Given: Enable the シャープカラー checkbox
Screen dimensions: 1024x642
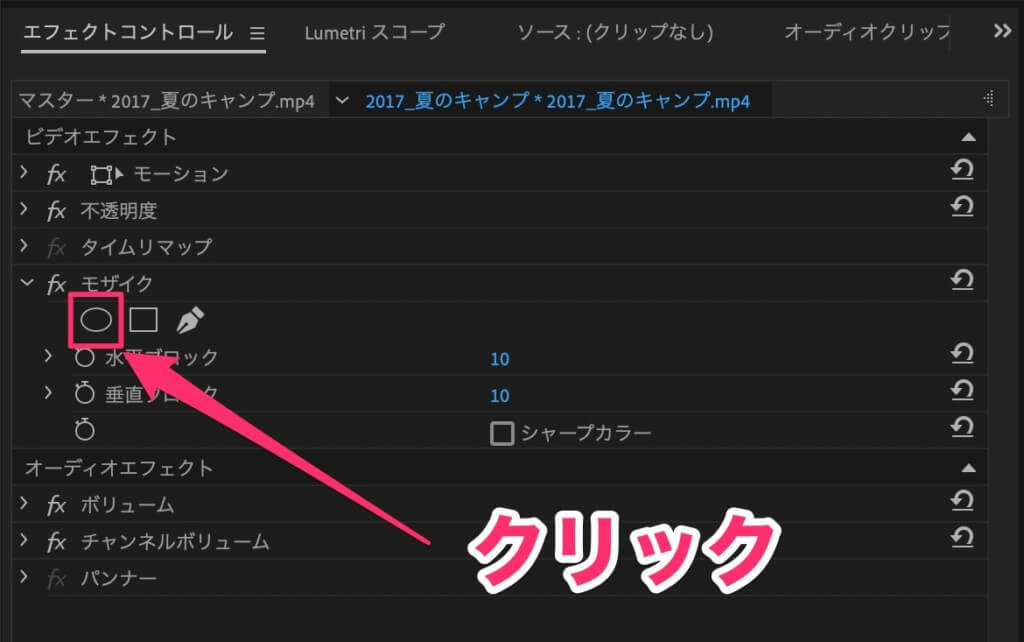Looking at the screenshot, I should point(502,433).
